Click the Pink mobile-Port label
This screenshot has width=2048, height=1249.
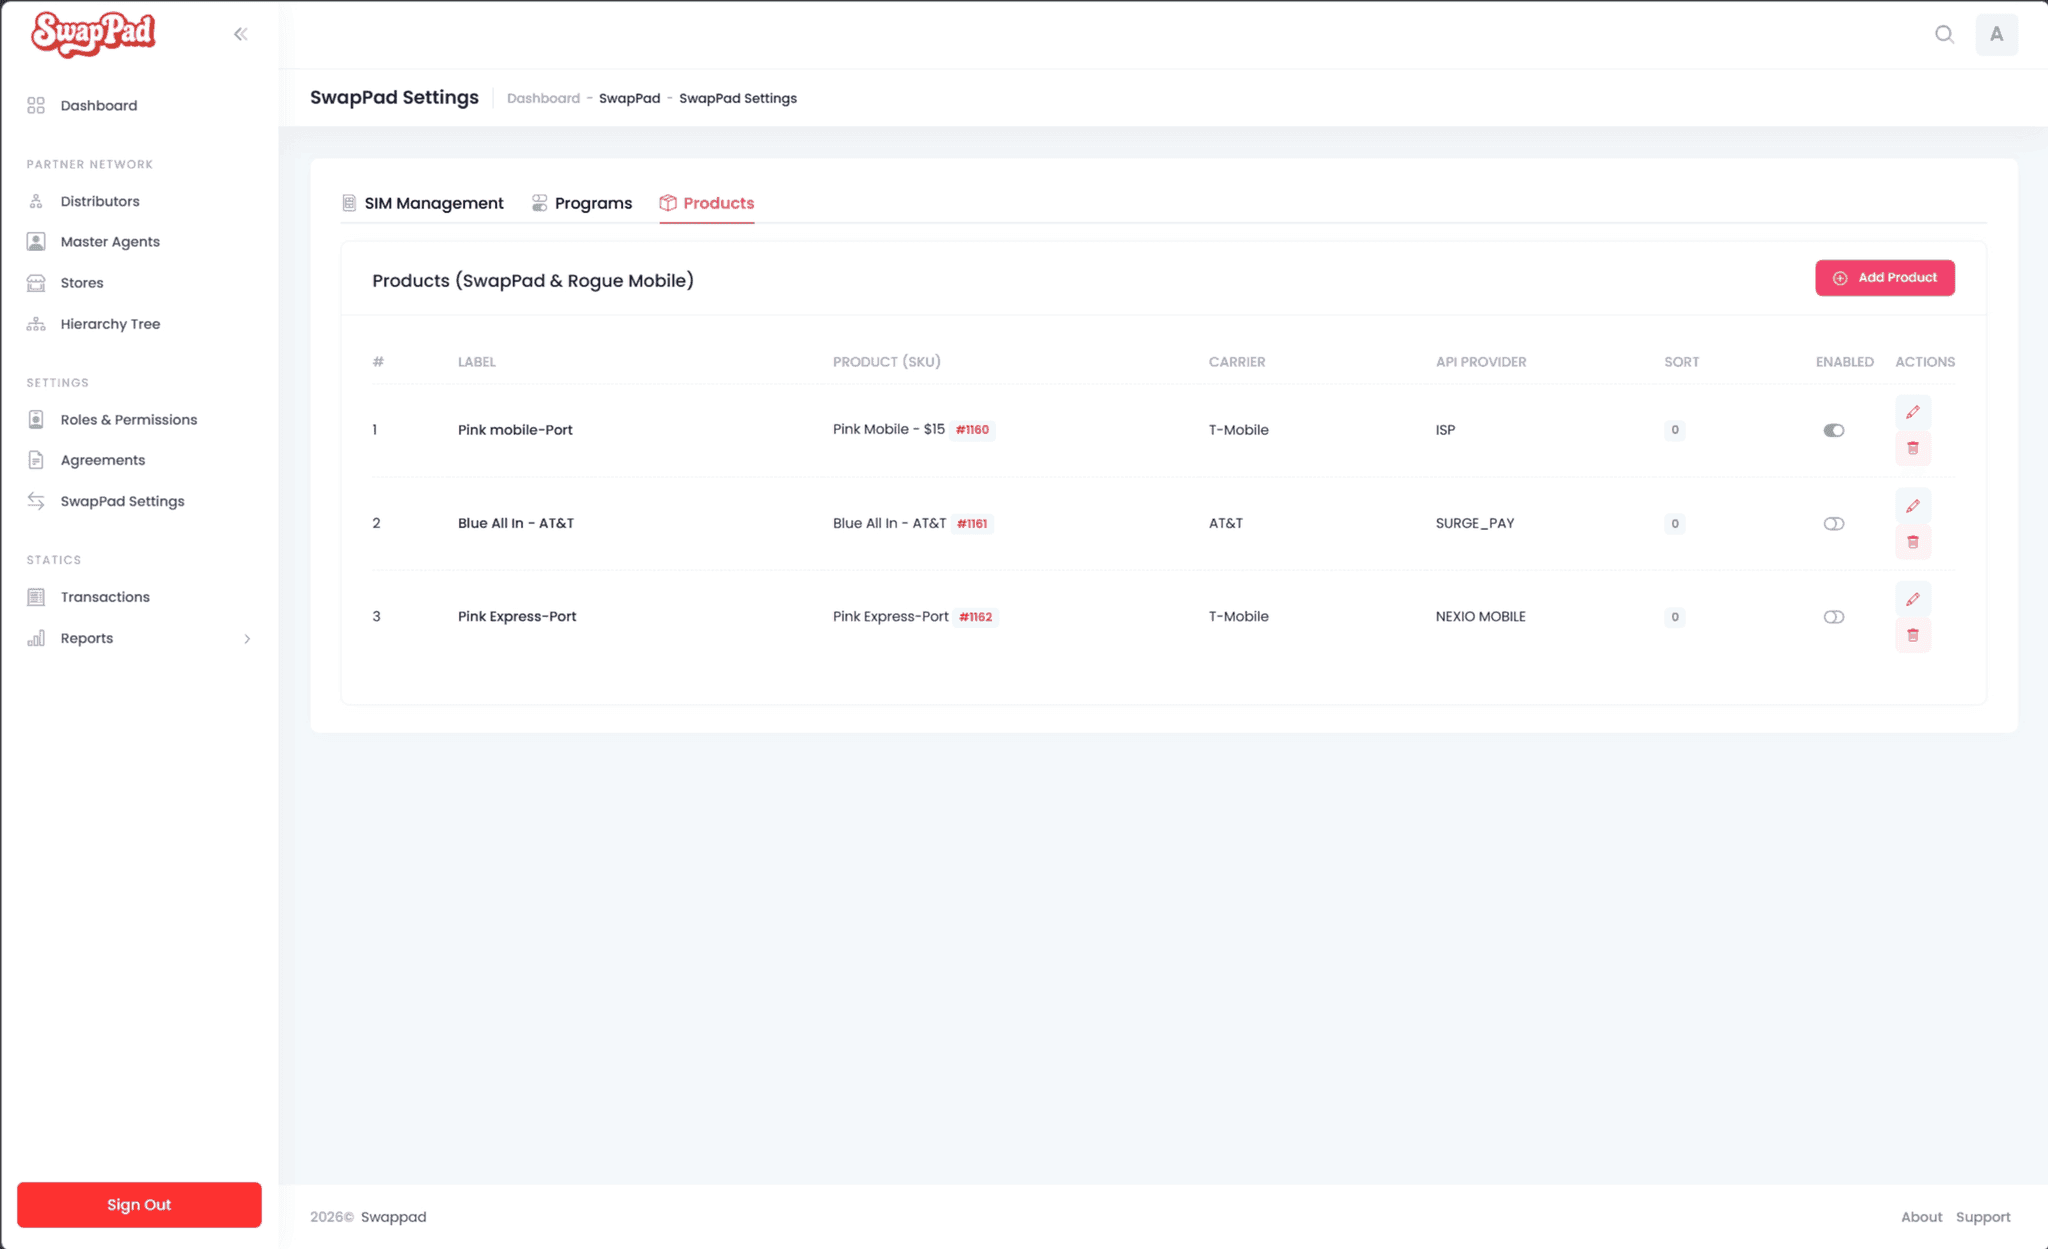(x=515, y=430)
